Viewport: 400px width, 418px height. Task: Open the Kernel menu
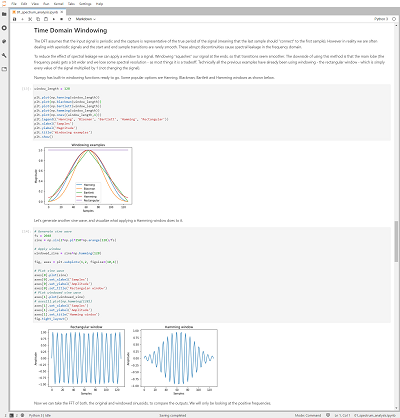click(58, 4)
